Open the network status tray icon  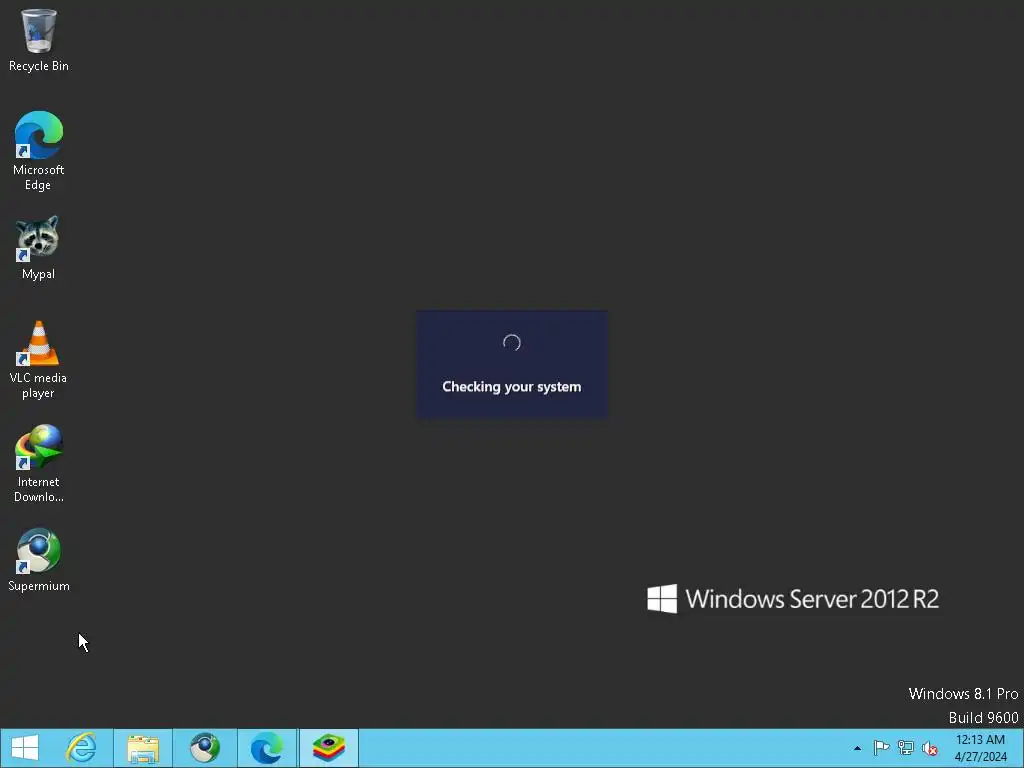pos(906,748)
